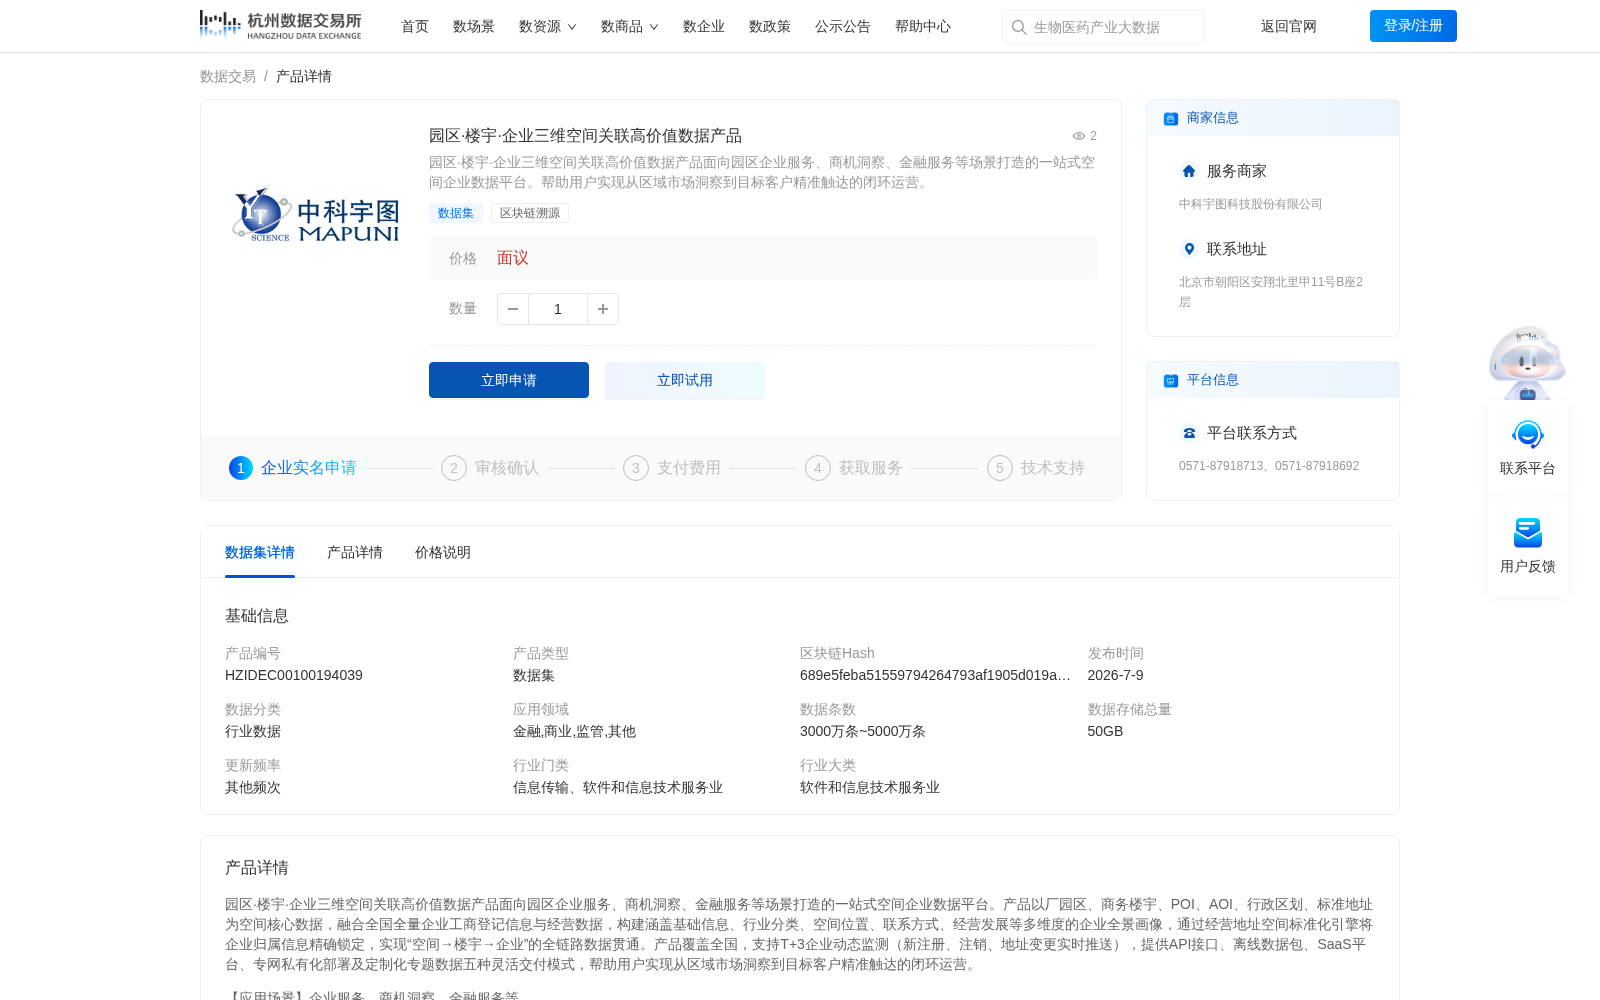Click product code HZIDEC00100194039
The image size is (1600, 1000).
294,675
